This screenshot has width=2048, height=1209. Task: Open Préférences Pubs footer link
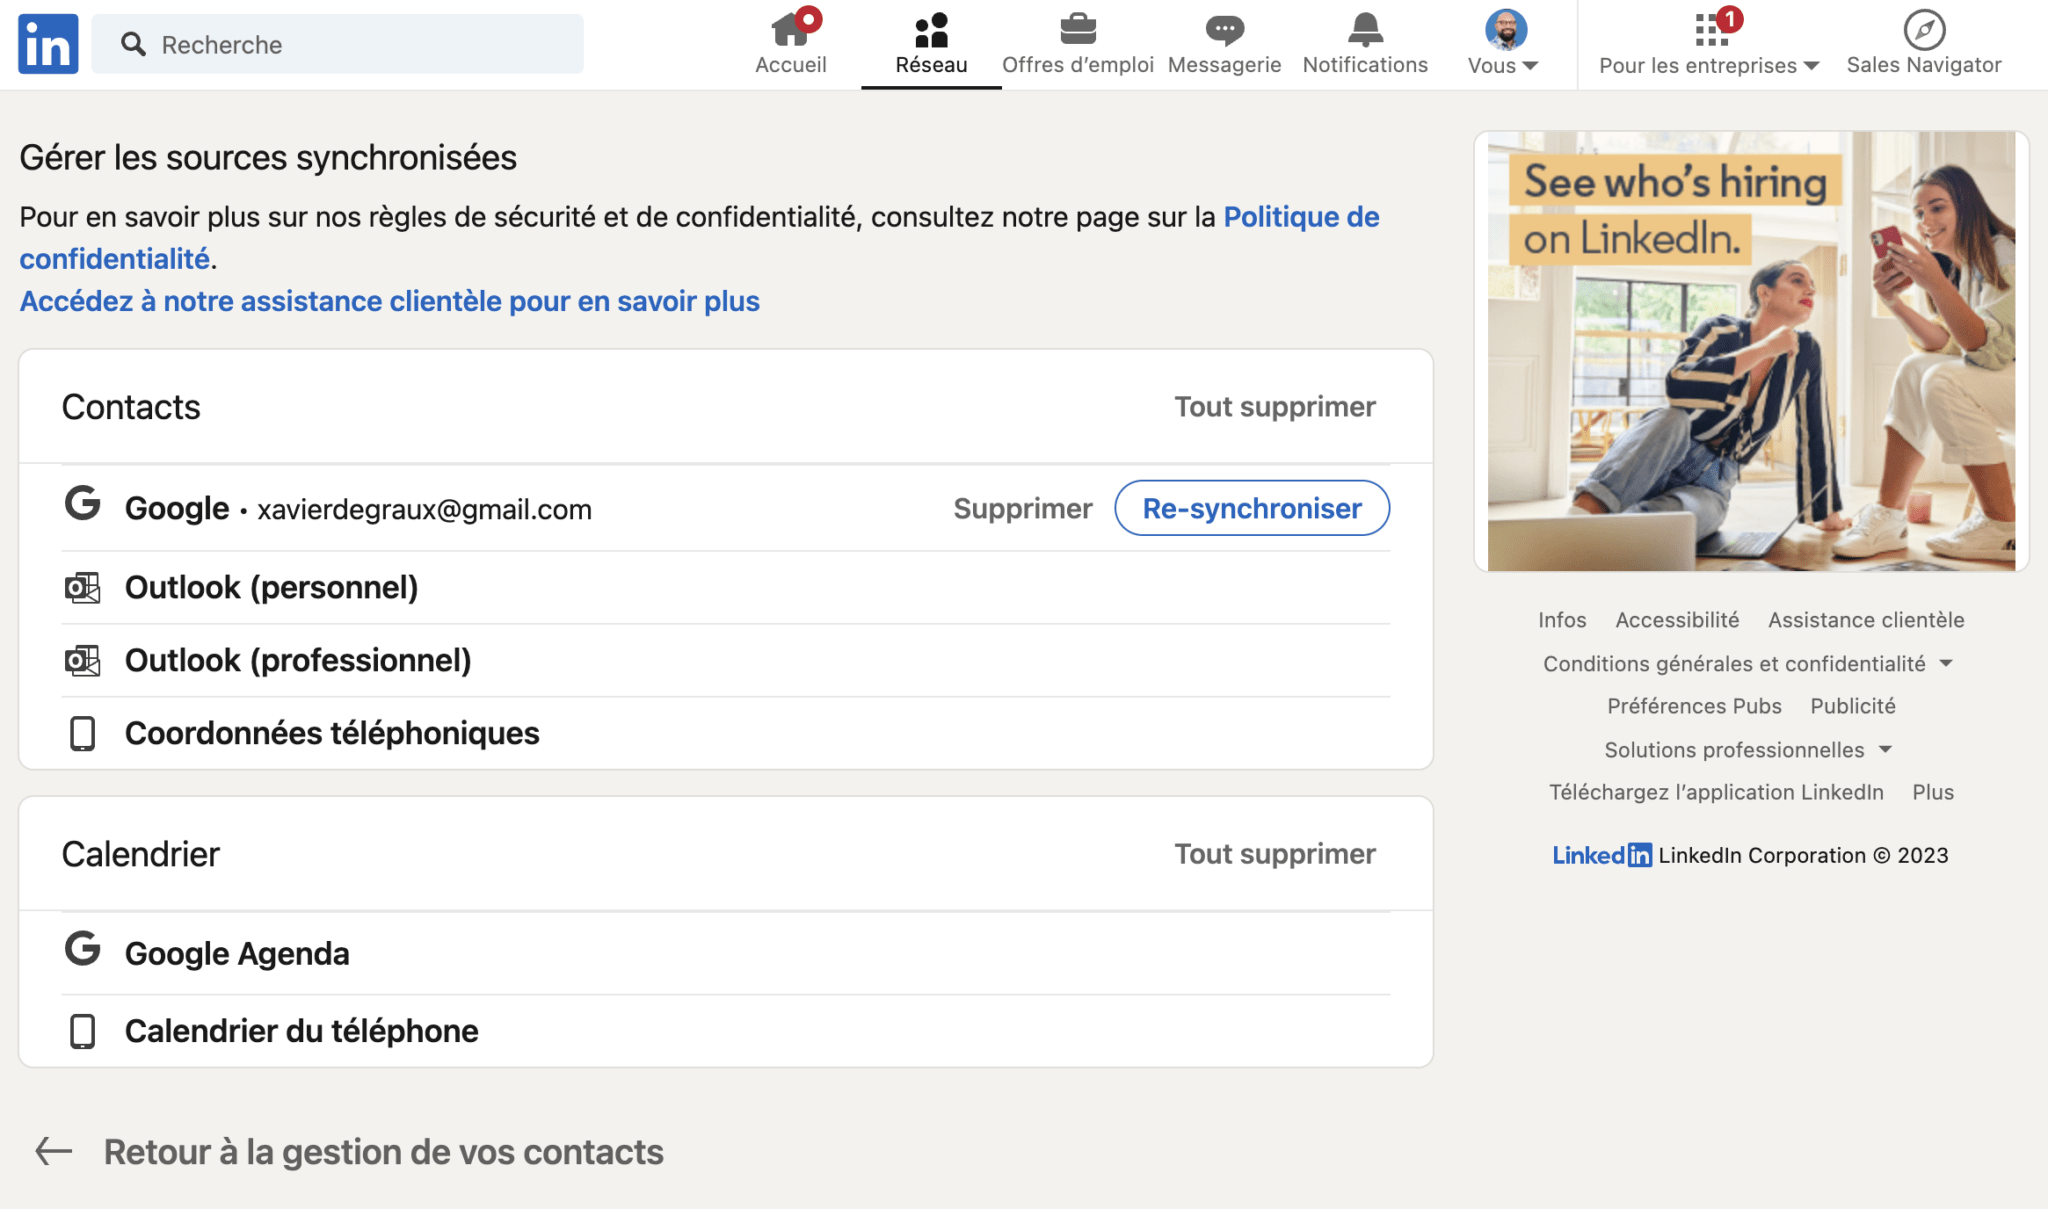click(x=1694, y=706)
